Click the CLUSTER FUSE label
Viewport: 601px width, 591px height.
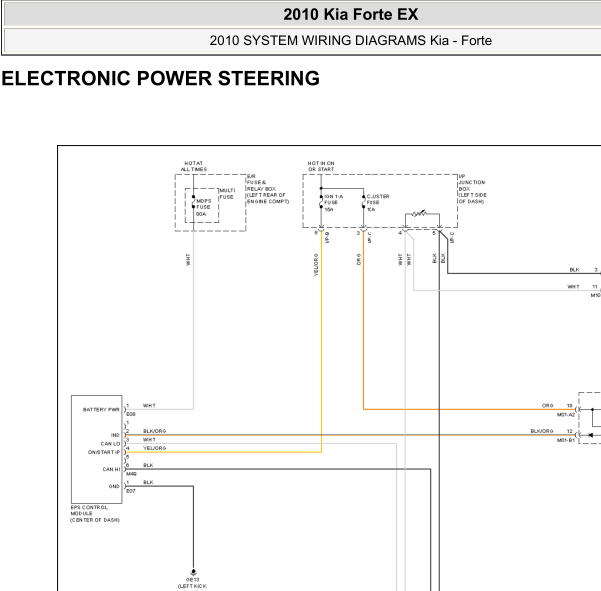(x=378, y=203)
